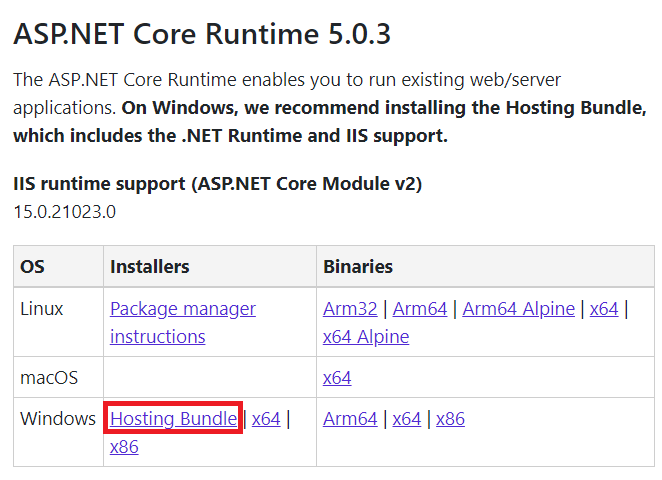Open the Windows Hosting Bundle installer link
Screen dimensions: 662x480
click(173, 419)
